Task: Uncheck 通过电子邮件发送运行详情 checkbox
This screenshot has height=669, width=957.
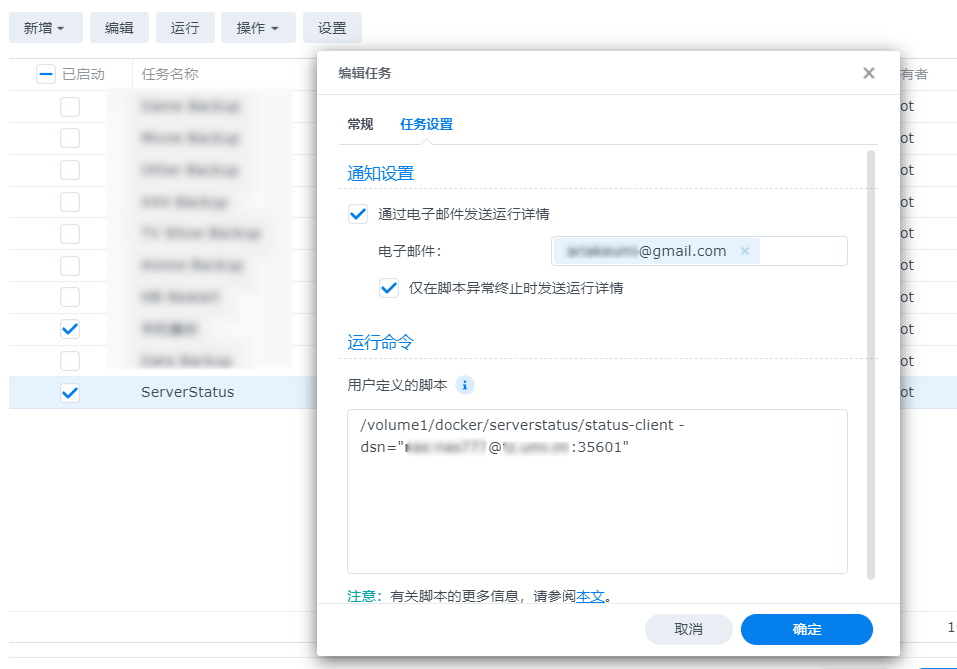Action: (x=358, y=214)
